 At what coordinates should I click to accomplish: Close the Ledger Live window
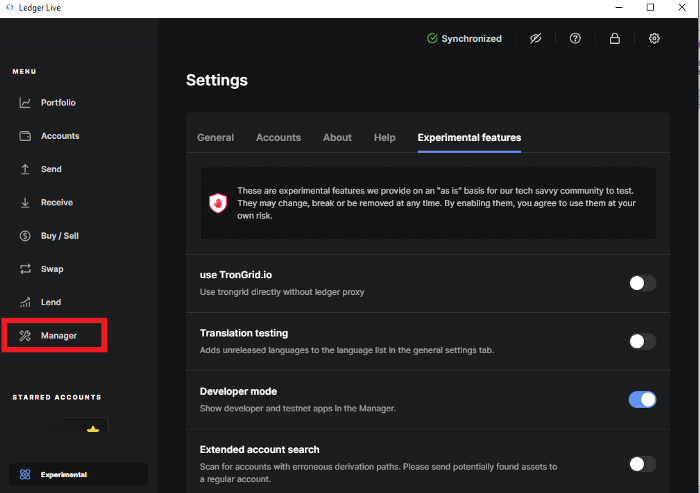[682, 8]
